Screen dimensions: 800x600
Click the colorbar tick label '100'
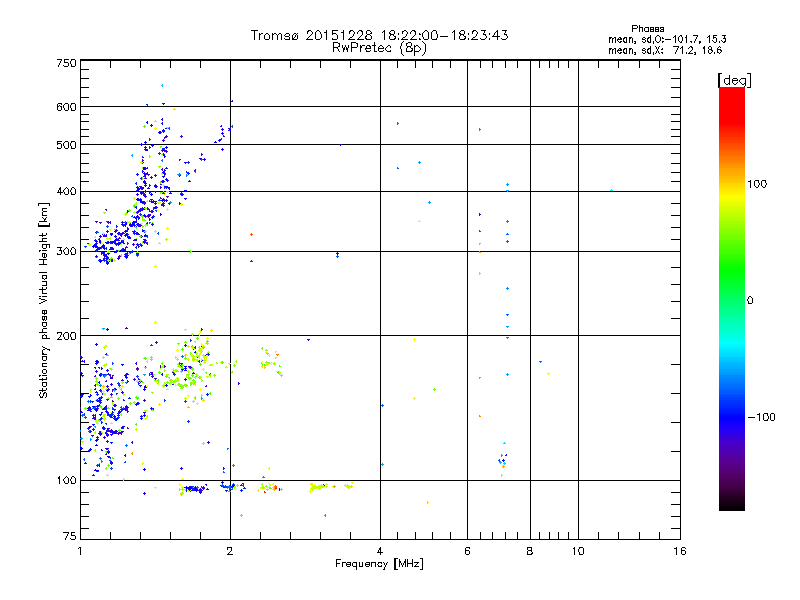click(757, 184)
